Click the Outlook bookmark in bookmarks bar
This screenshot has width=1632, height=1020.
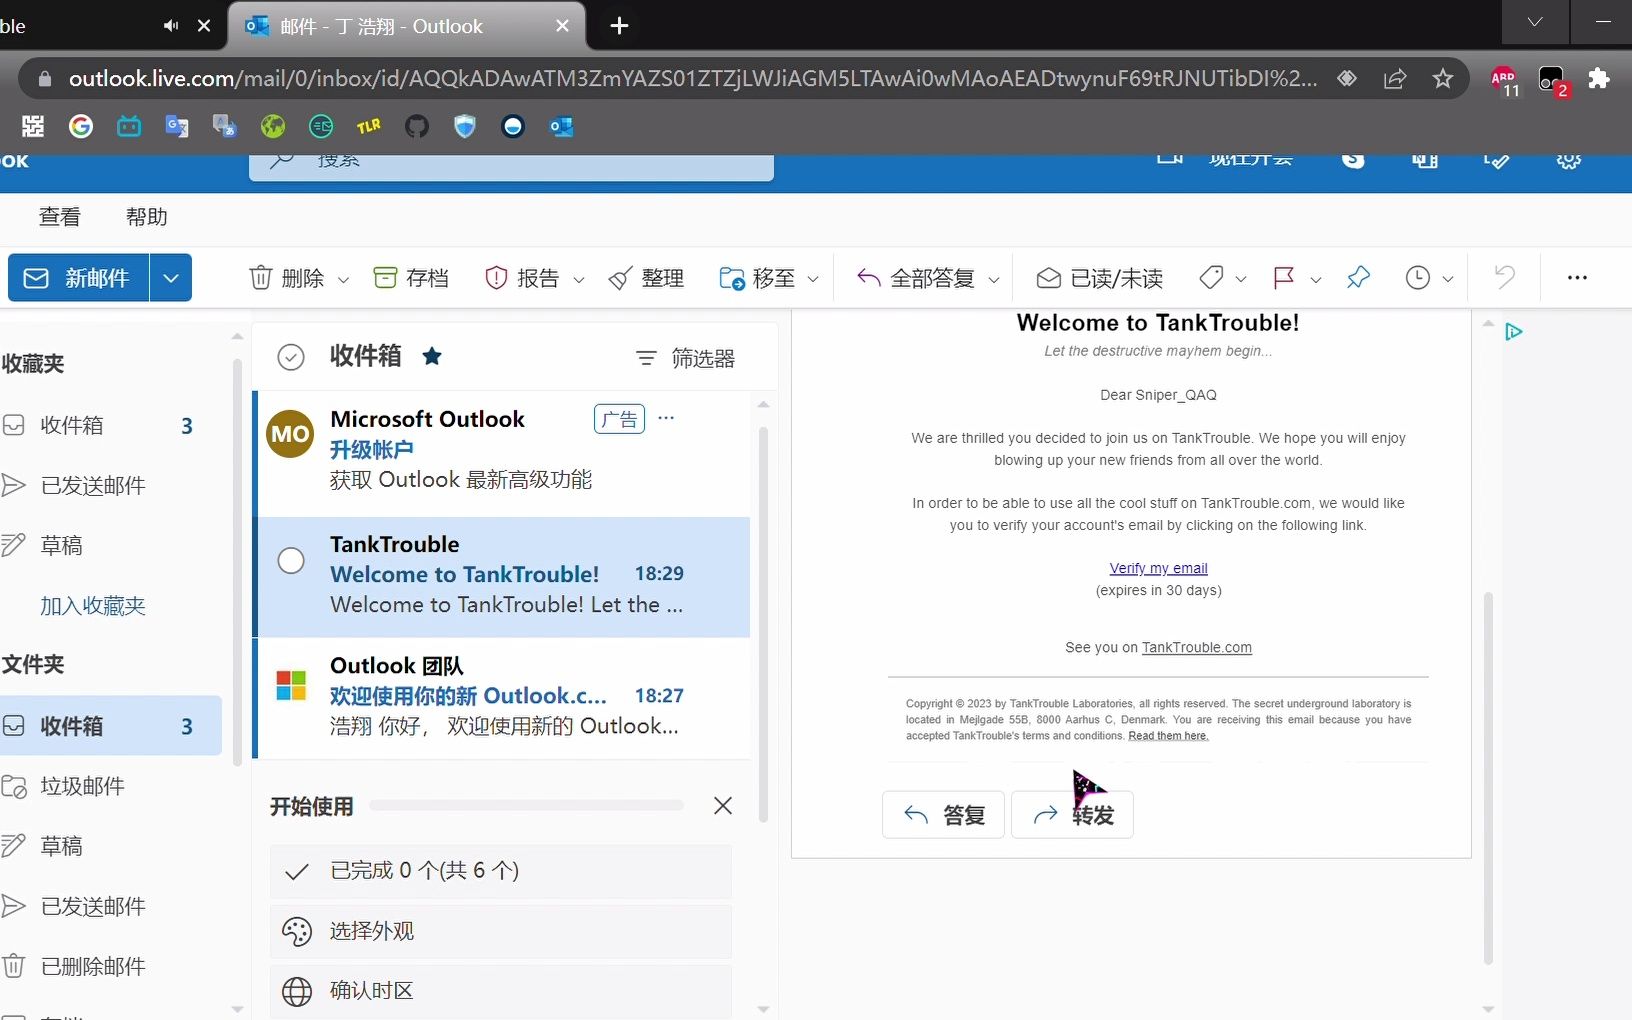click(x=561, y=126)
